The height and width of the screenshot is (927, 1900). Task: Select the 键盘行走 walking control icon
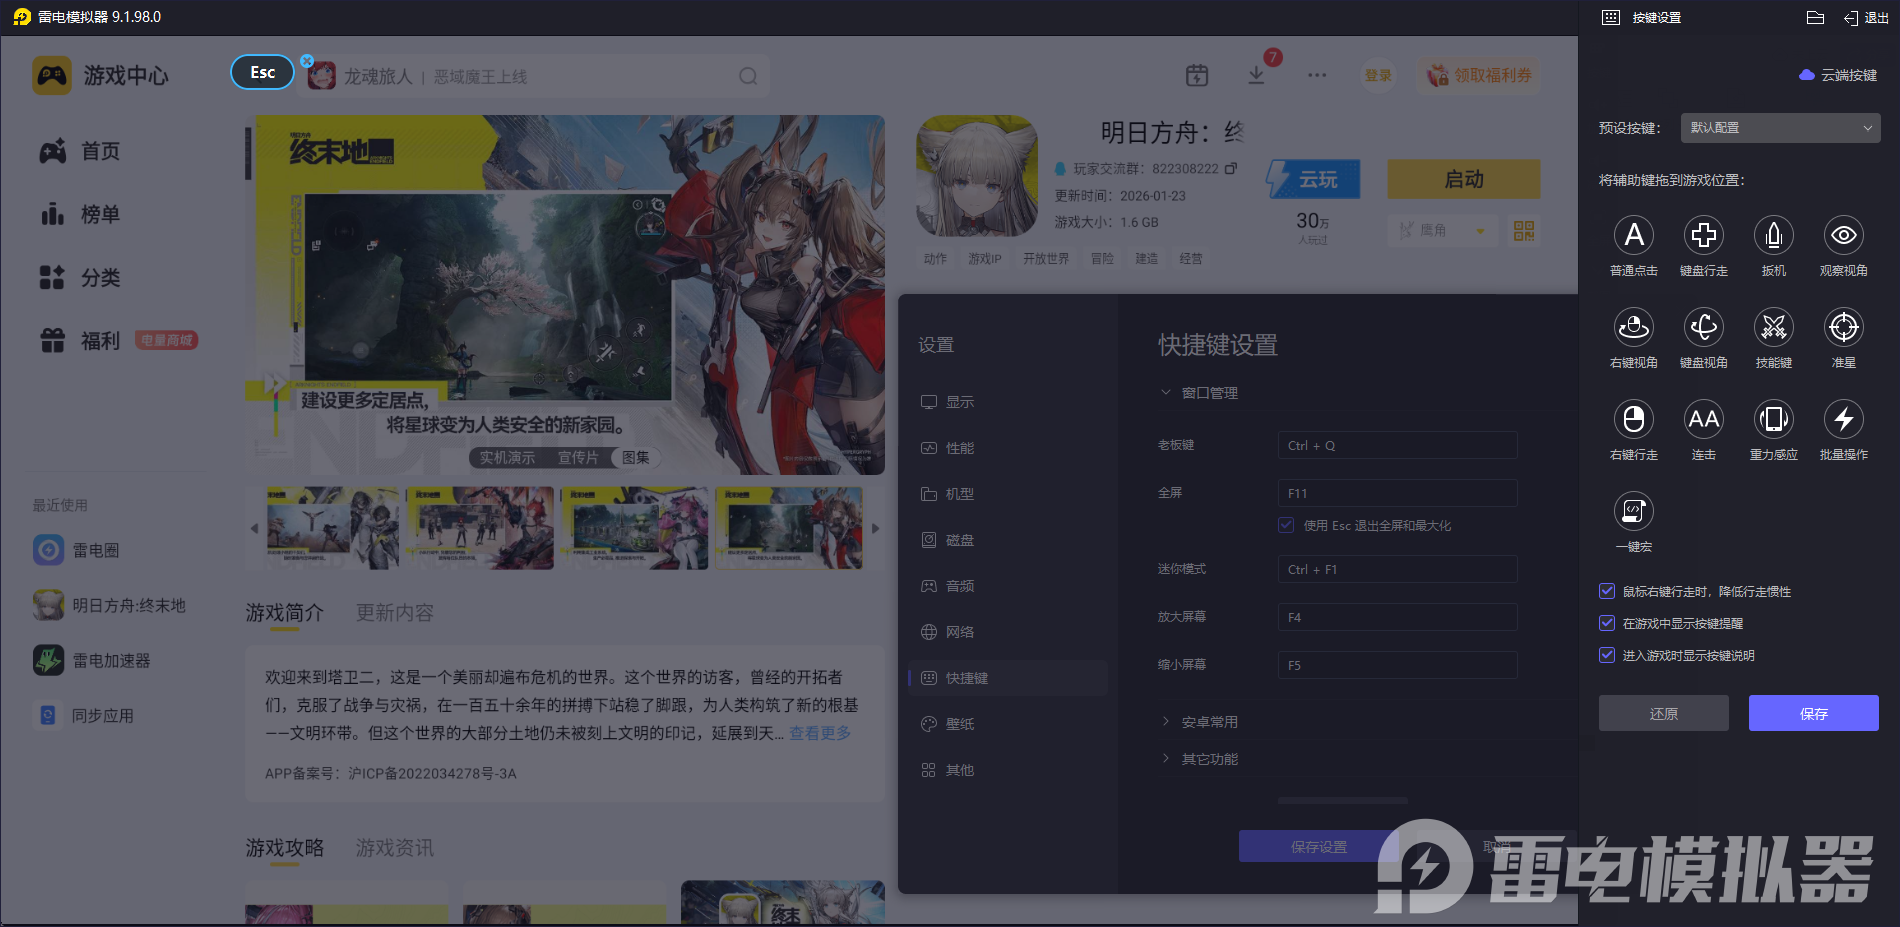tap(1704, 237)
